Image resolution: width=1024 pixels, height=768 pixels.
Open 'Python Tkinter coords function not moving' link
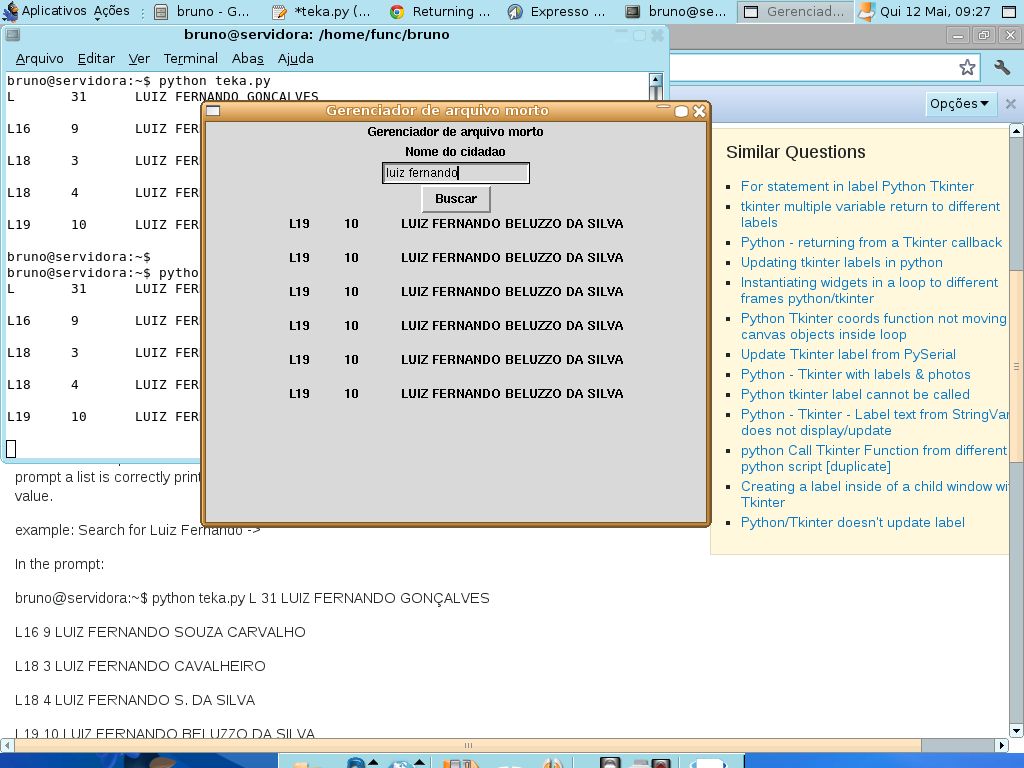tap(873, 326)
